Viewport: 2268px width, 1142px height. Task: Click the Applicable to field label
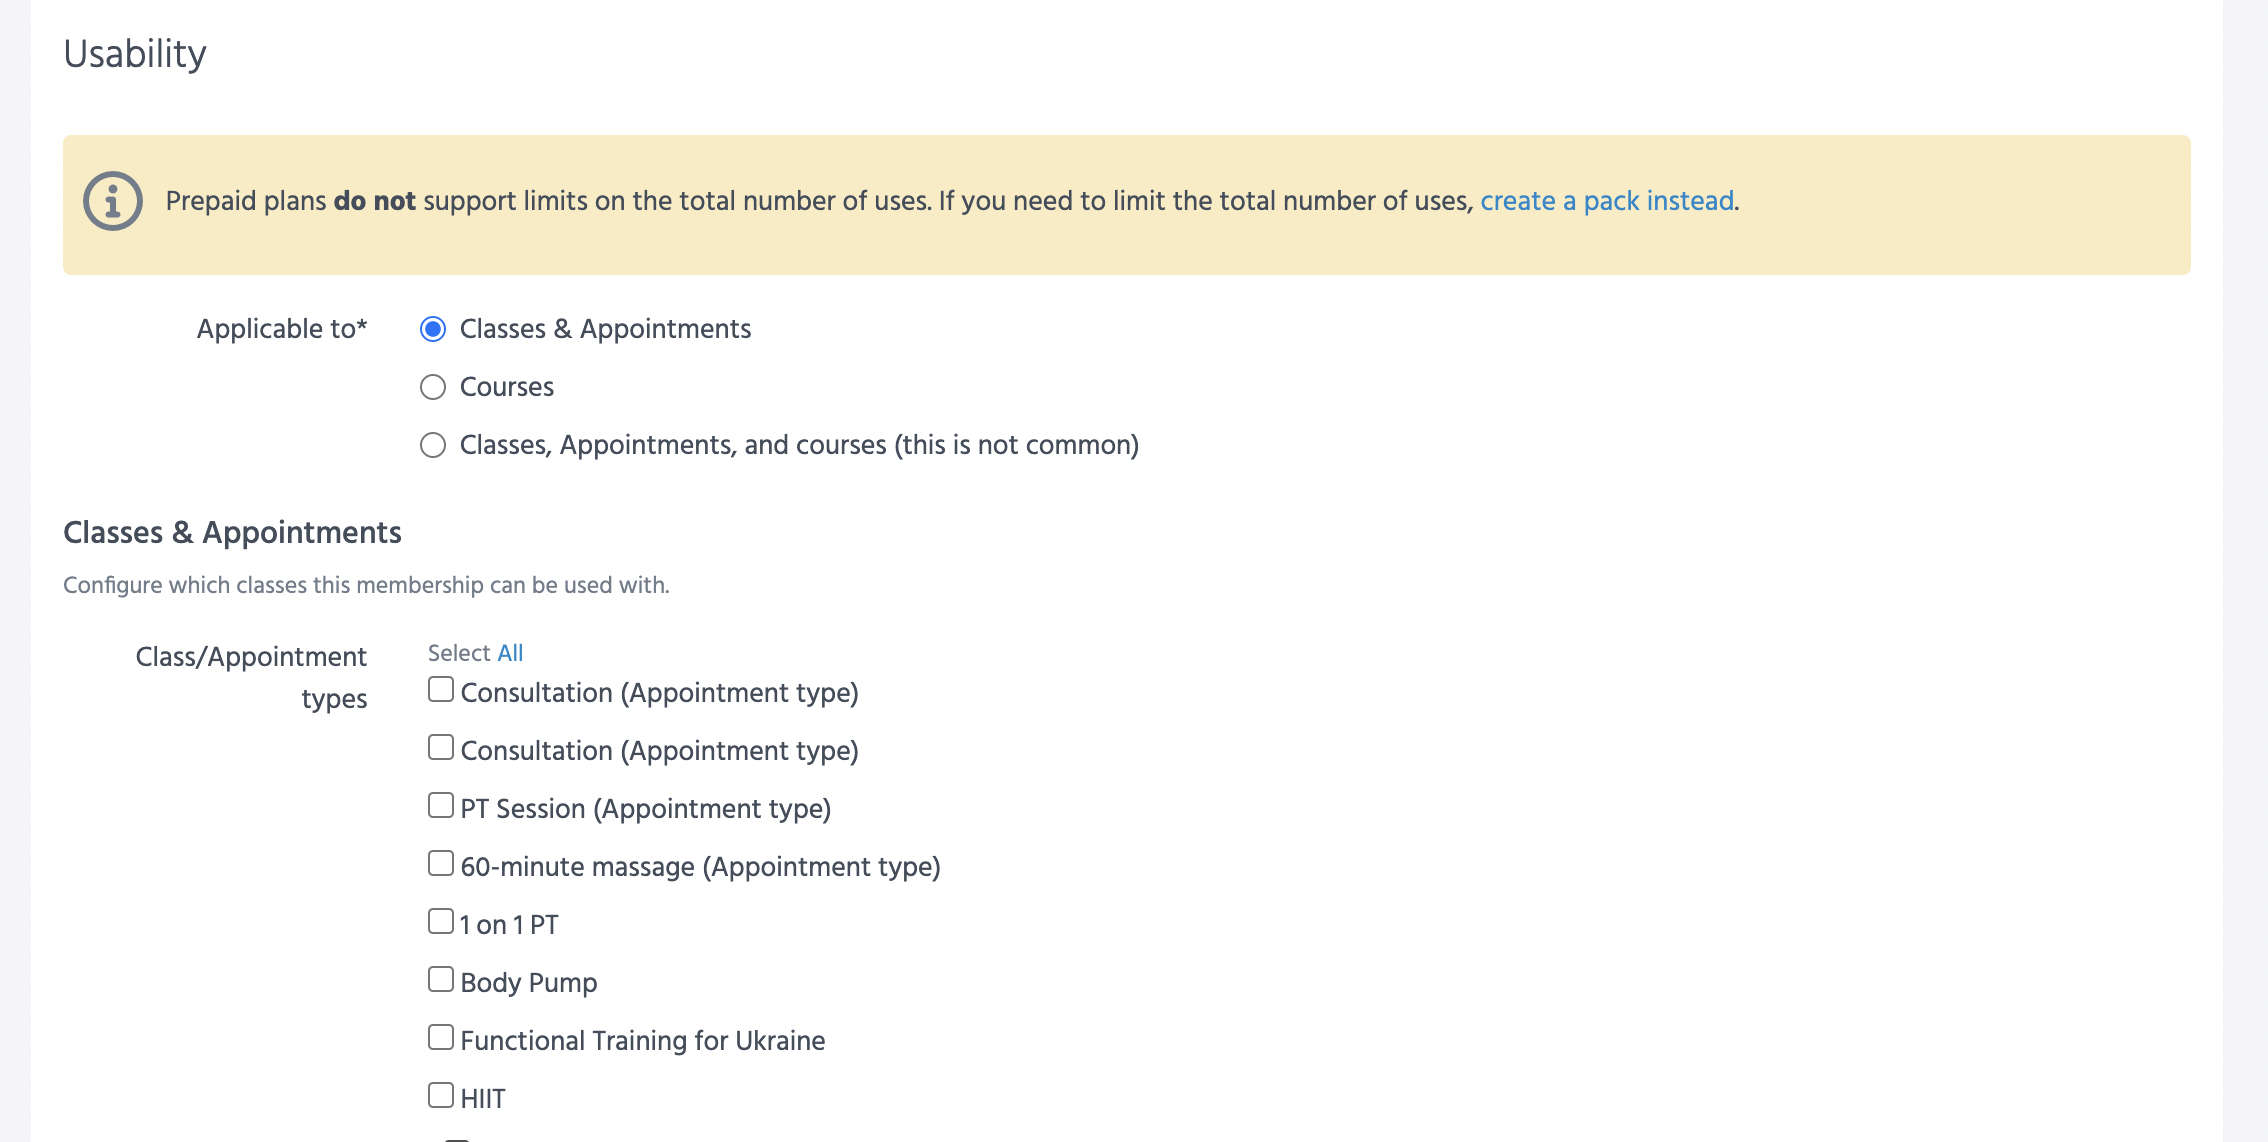tap(281, 329)
